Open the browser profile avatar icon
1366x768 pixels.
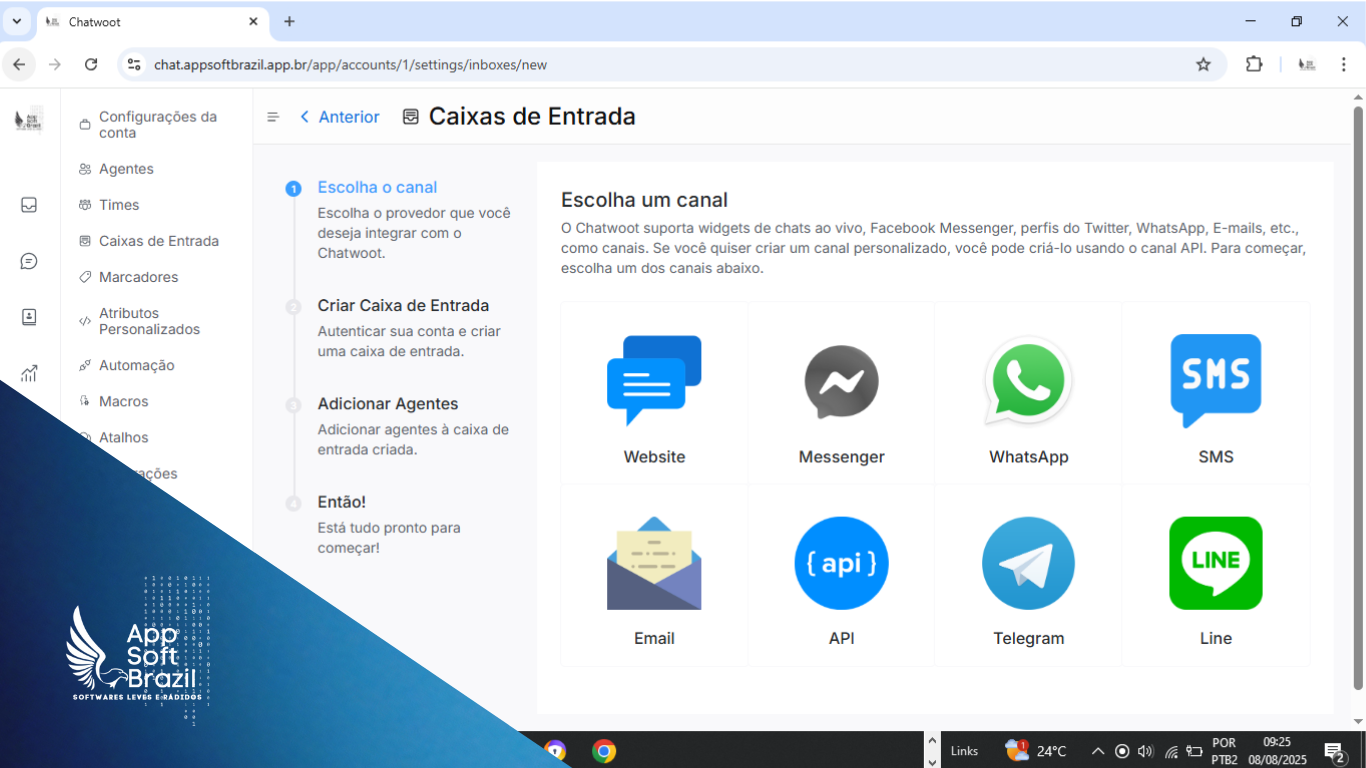(1306, 64)
